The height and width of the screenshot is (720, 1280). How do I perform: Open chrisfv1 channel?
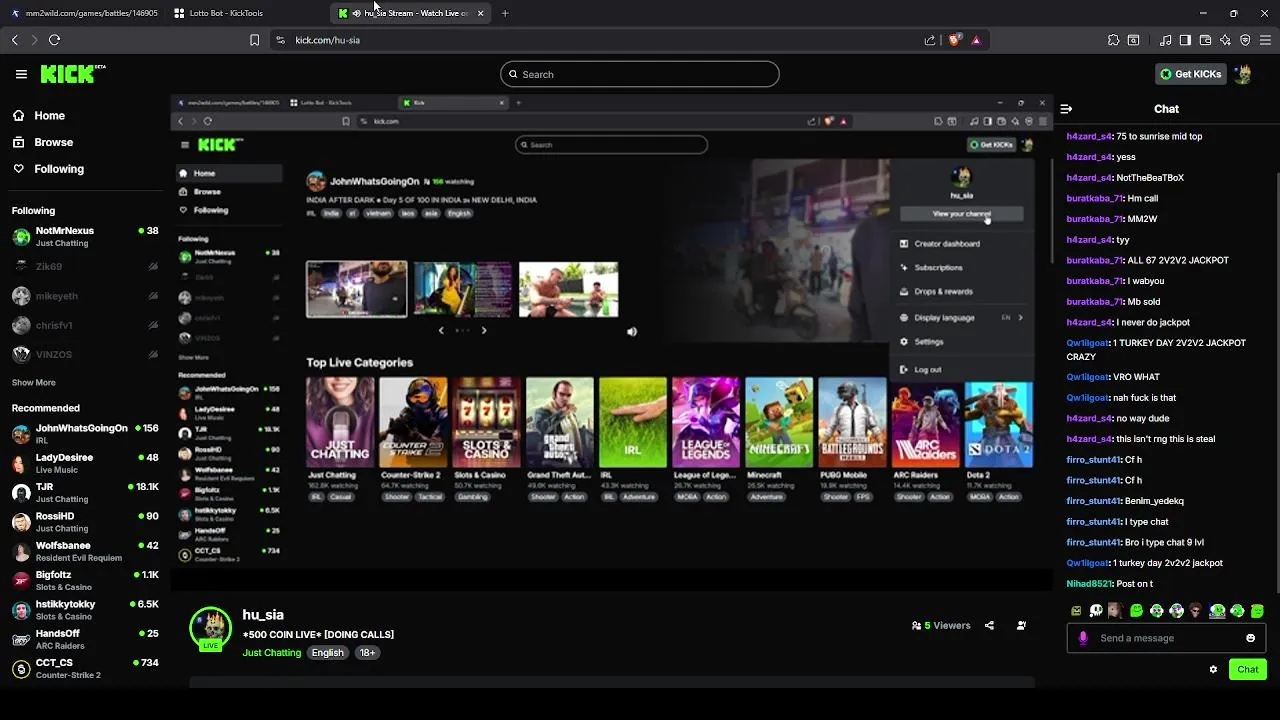tap(84, 325)
